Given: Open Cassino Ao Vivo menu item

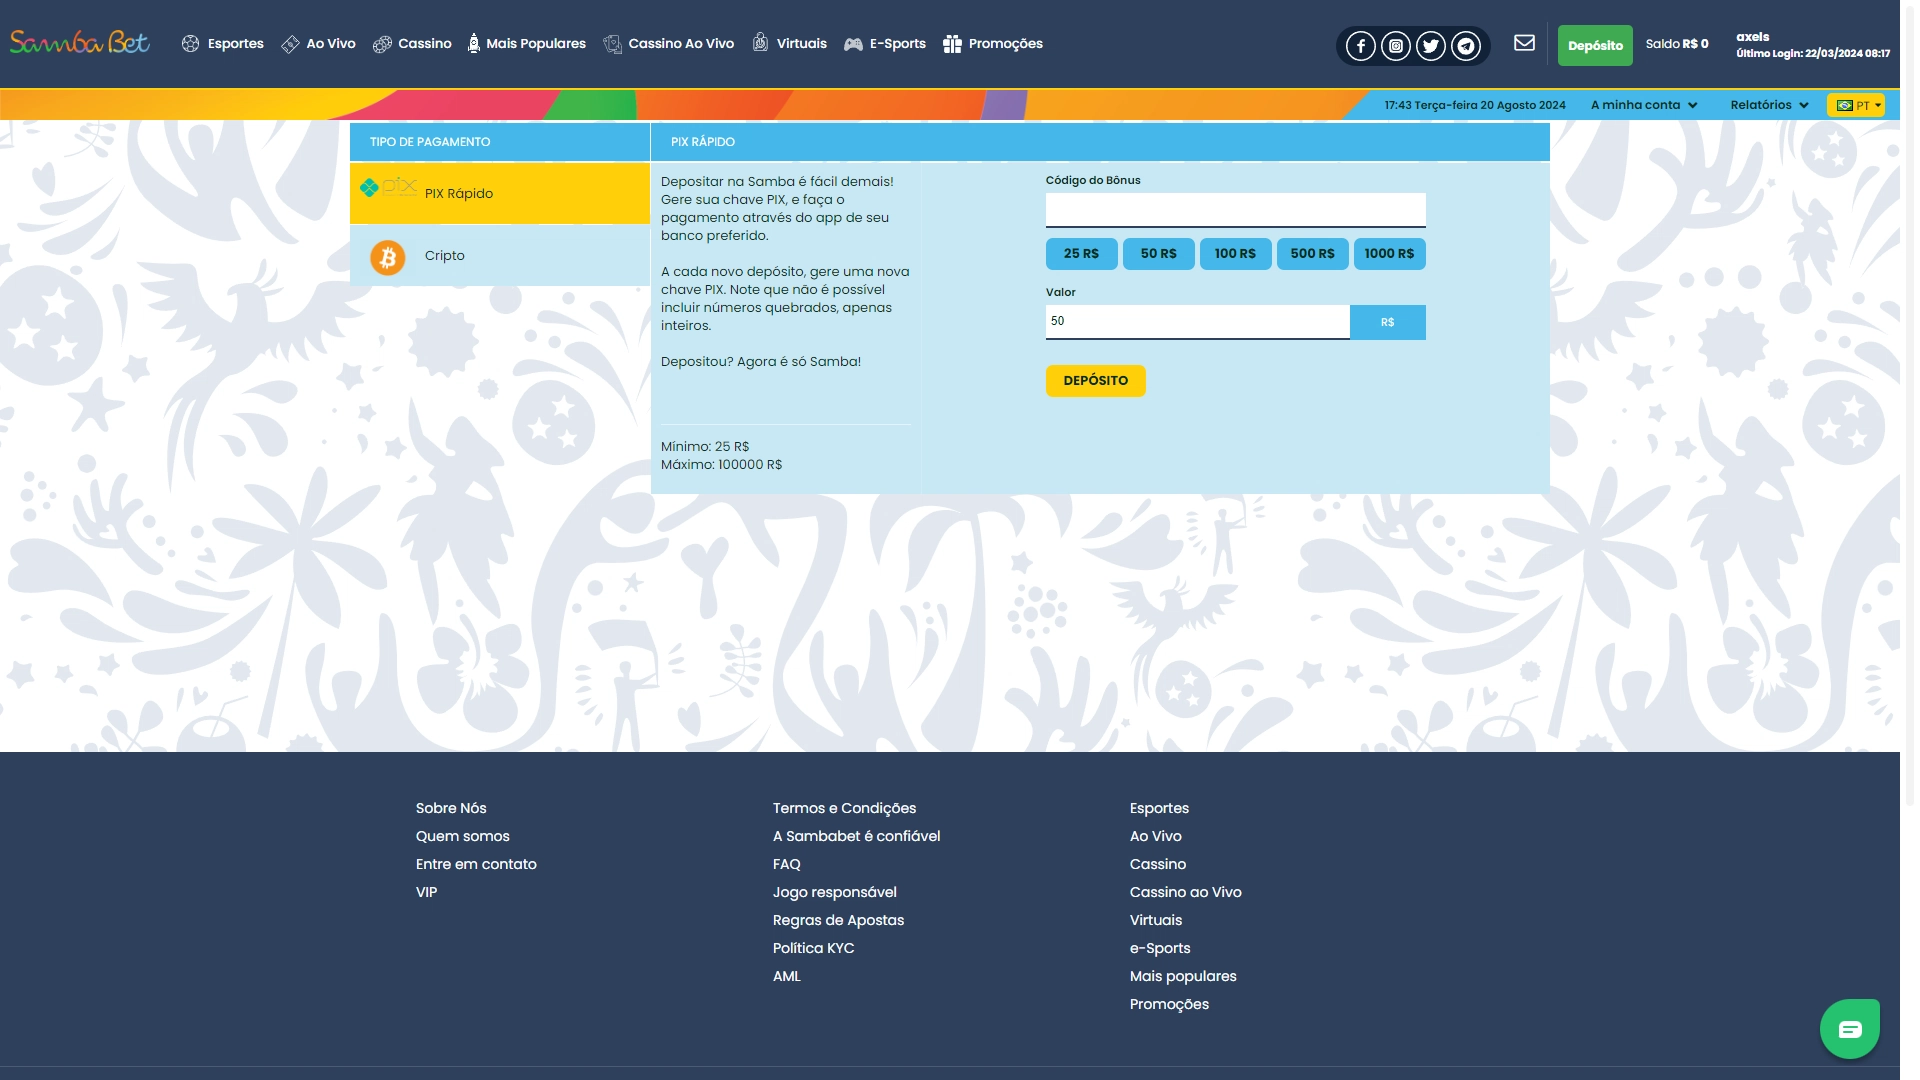Looking at the screenshot, I should tap(681, 44).
